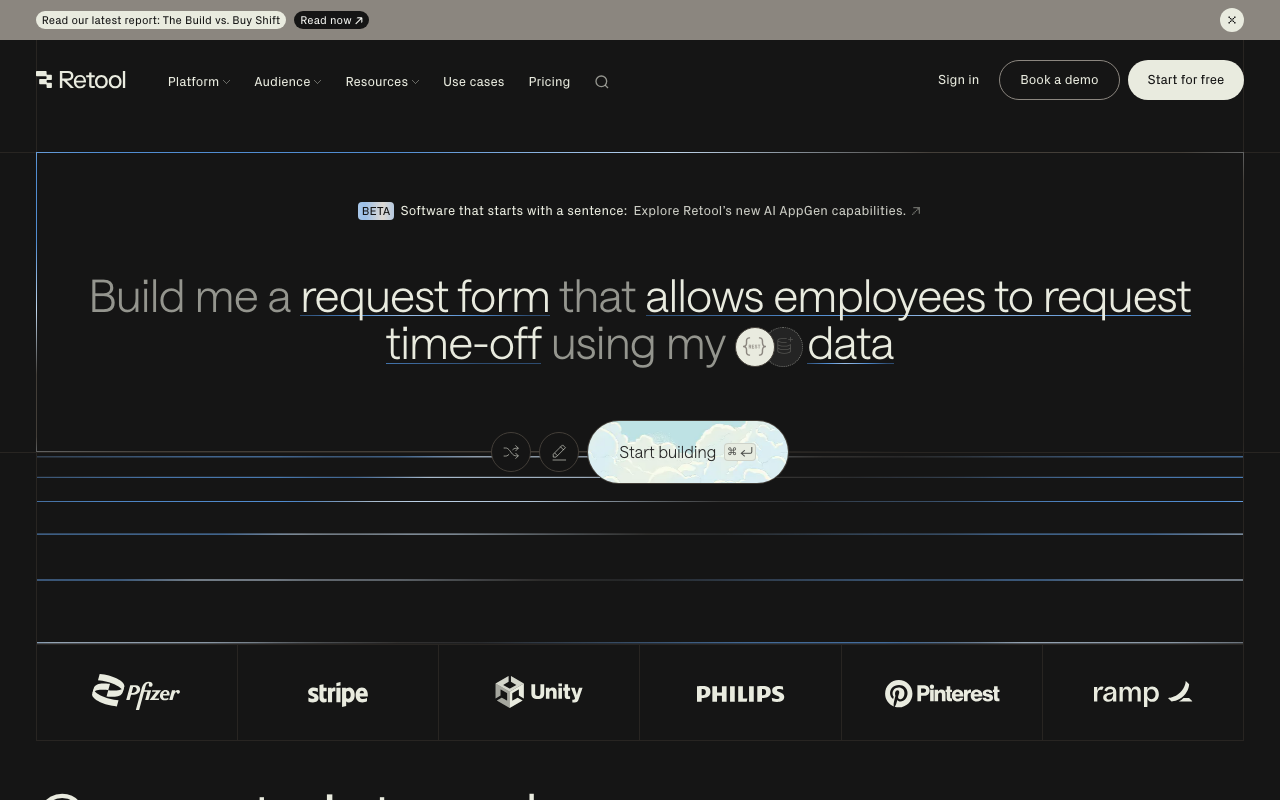Screen dimensions: 1280x800
Task: Click the Unity logo
Action: (538, 692)
